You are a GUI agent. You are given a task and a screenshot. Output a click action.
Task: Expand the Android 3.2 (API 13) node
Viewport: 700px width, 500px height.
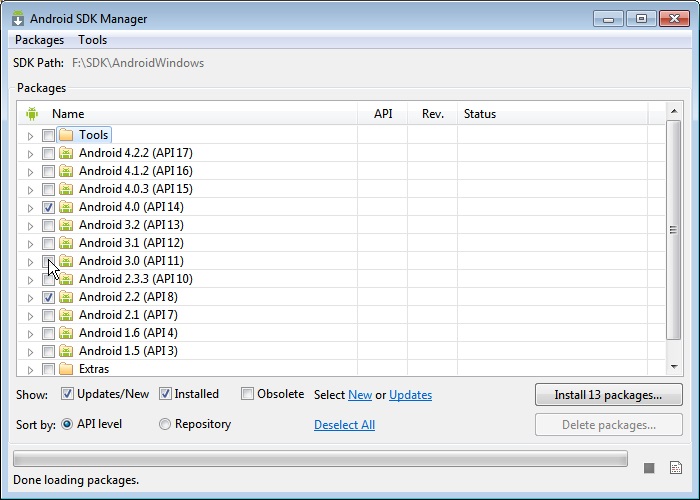point(30,226)
